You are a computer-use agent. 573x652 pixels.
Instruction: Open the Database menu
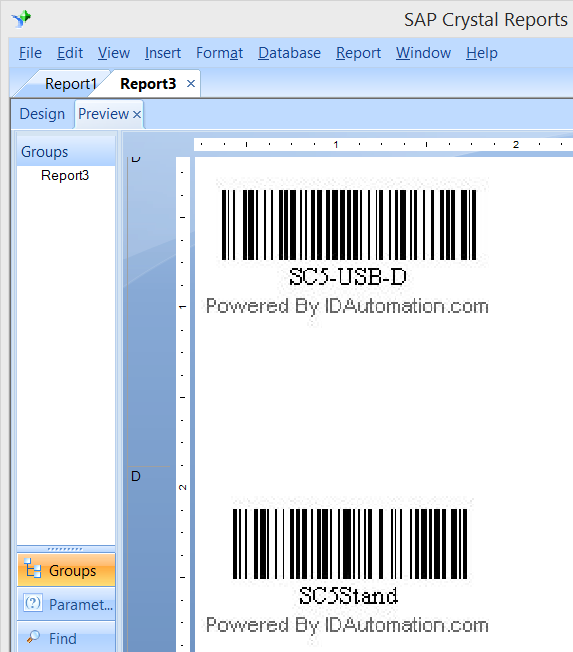(289, 53)
